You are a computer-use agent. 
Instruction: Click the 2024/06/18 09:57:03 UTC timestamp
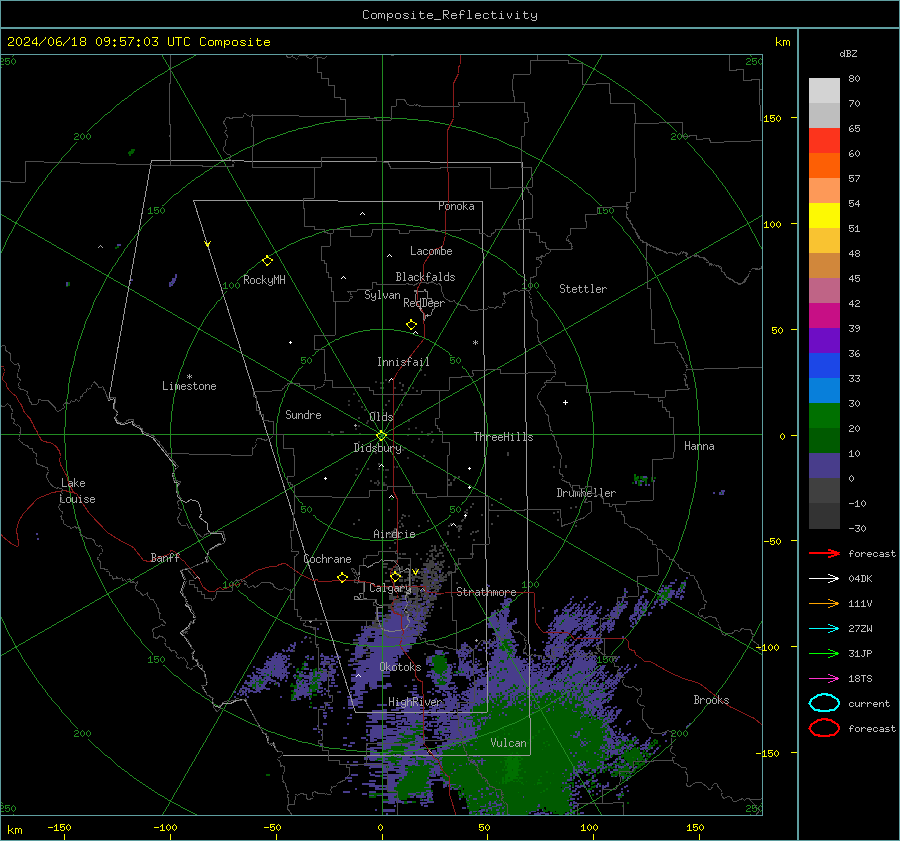click(99, 42)
